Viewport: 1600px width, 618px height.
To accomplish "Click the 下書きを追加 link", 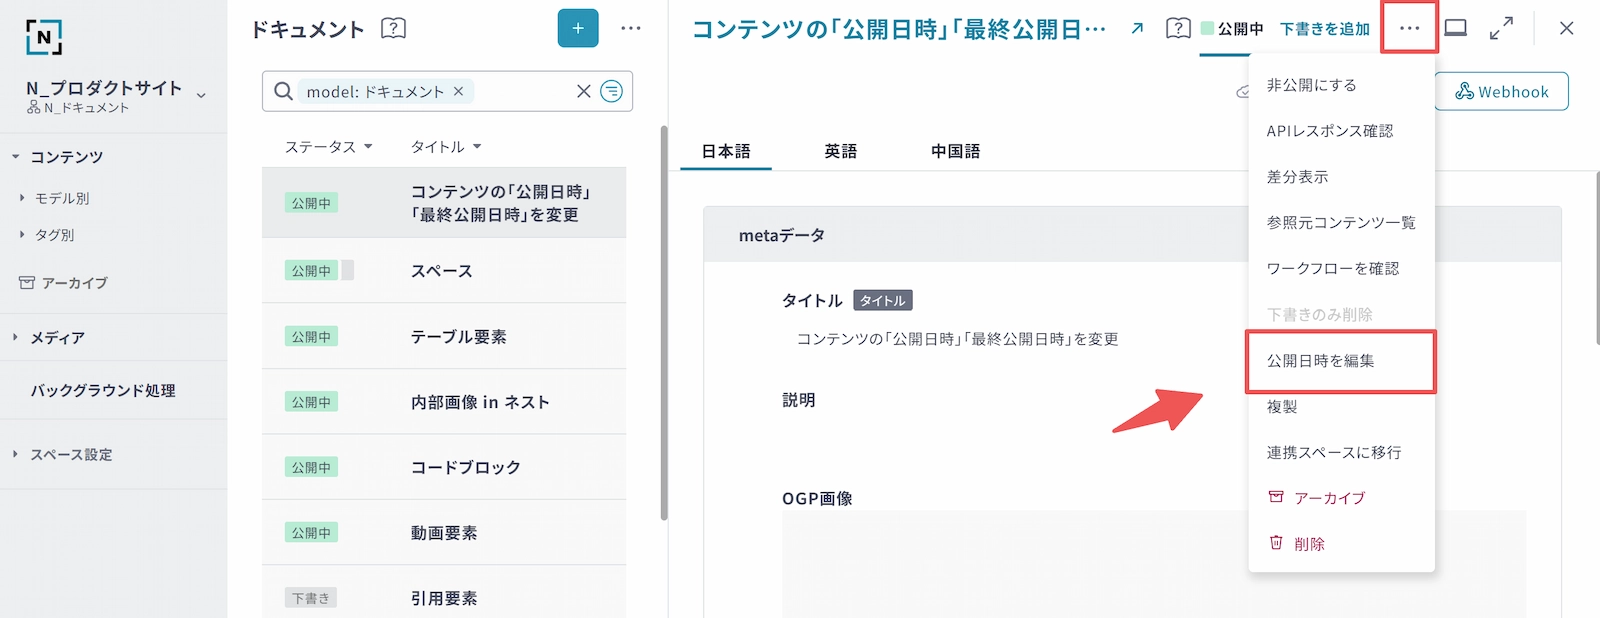I will coord(1325,29).
